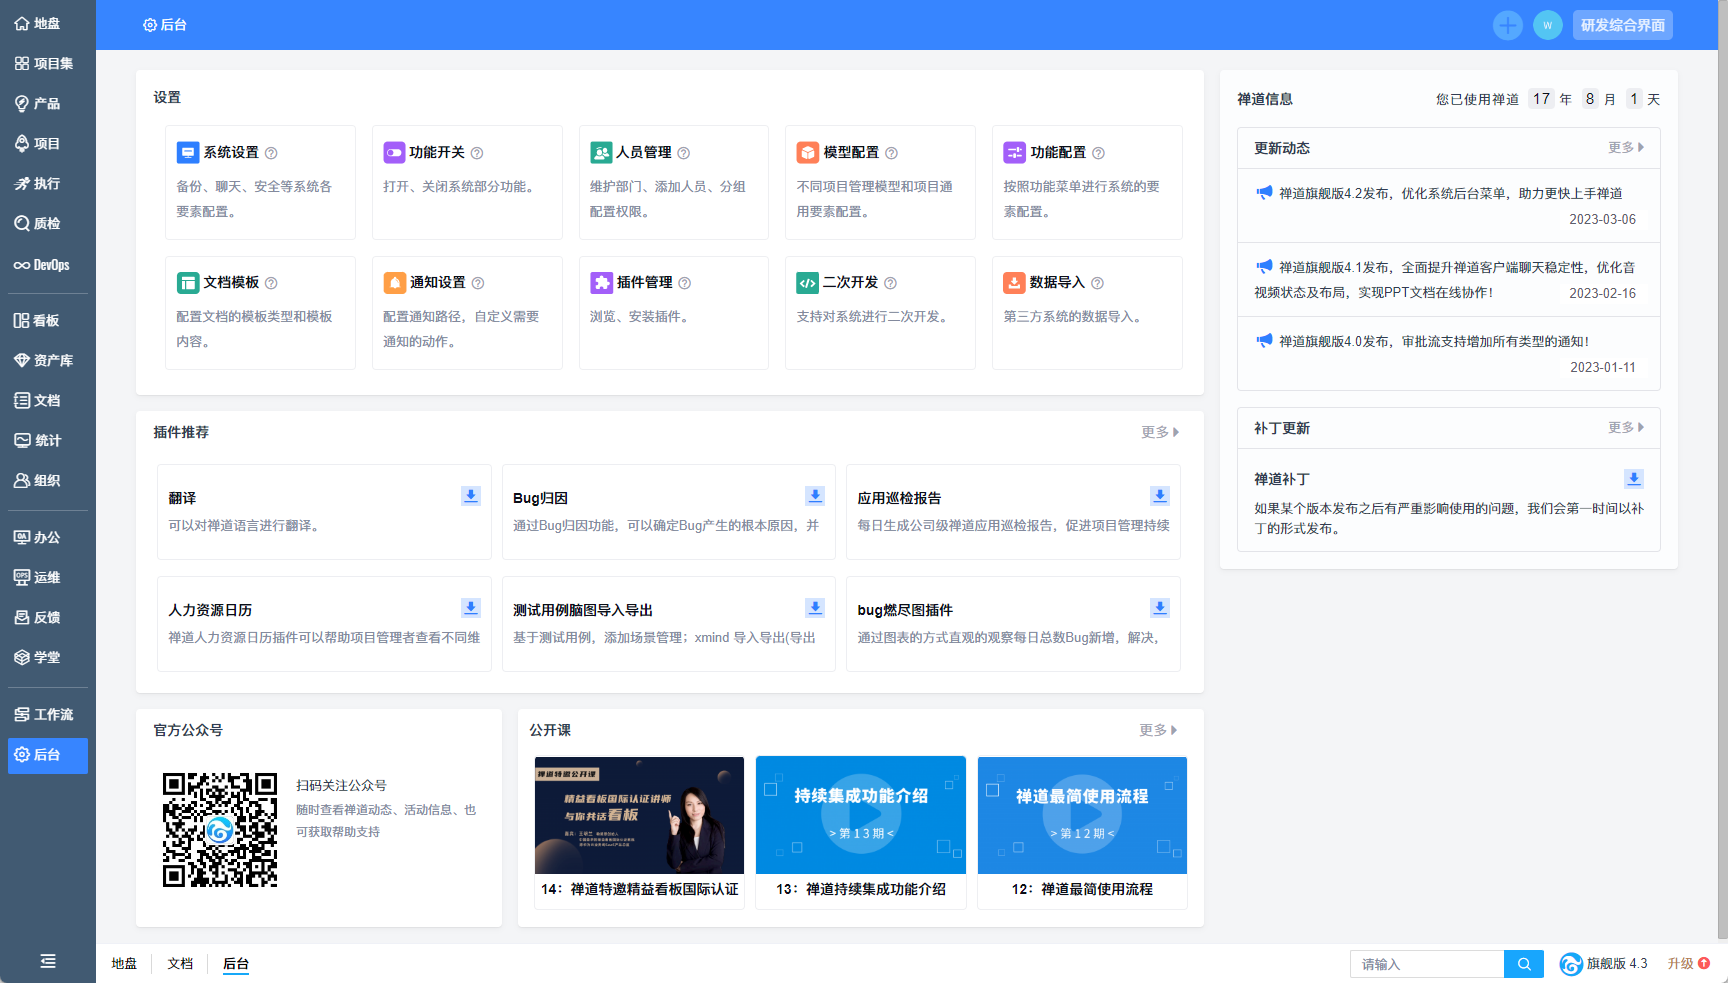This screenshot has height=983, width=1728.
Task: Collapse the sidebar with the hamburger icon
Action: coord(47,961)
